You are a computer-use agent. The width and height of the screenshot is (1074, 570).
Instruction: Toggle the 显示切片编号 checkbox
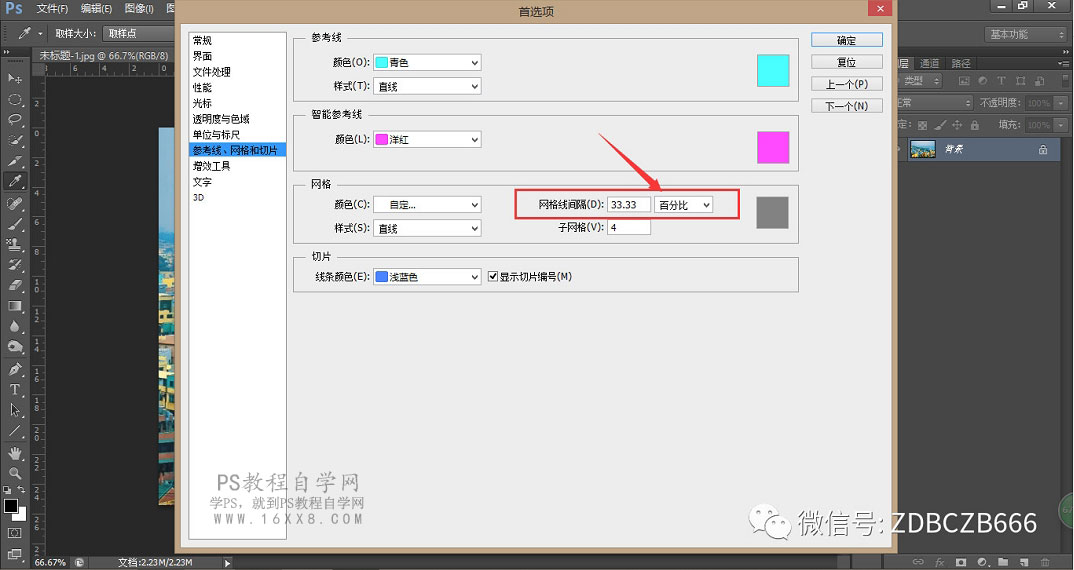coord(492,277)
